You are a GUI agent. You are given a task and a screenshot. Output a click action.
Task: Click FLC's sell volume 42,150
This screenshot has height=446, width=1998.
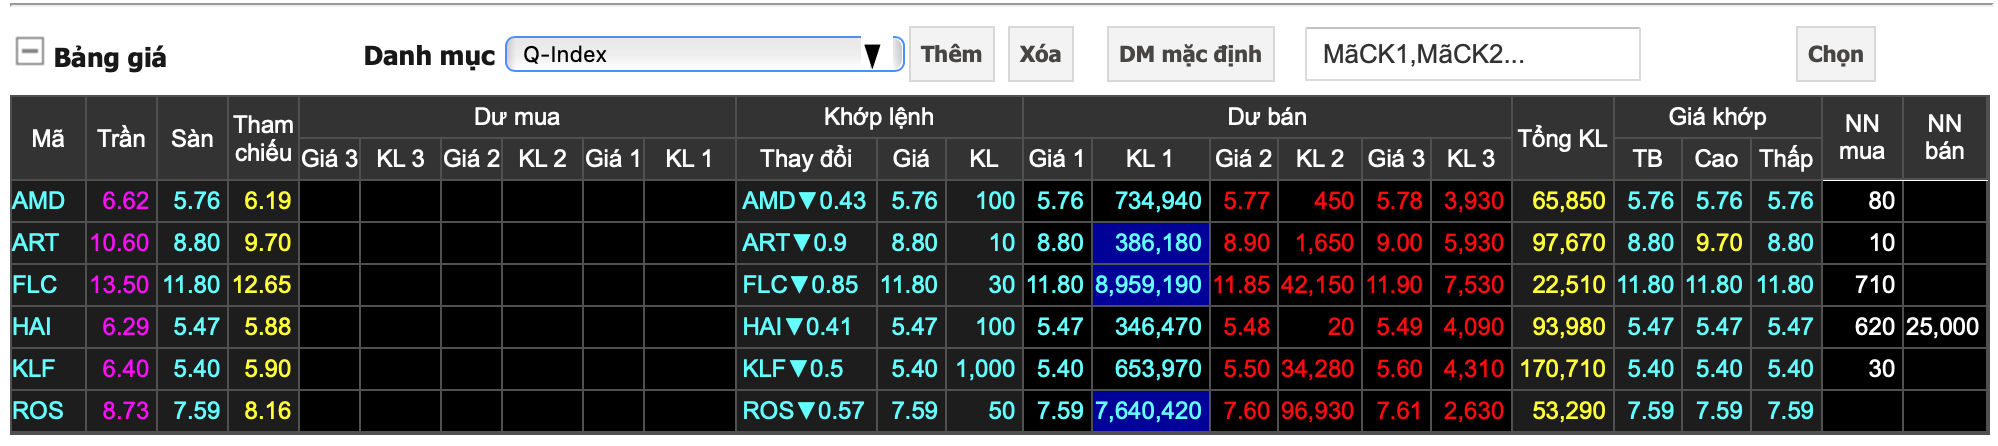pyautogui.click(x=1317, y=285)
